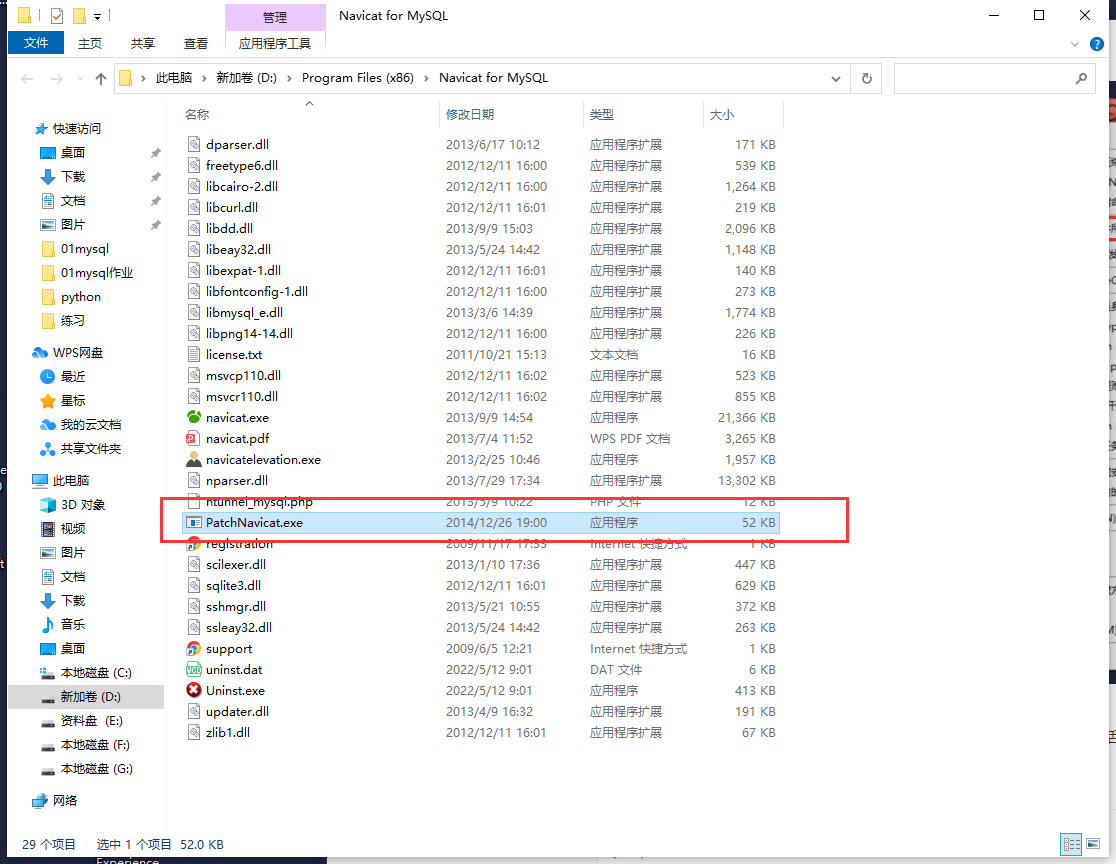Select 快速访问 in navigation pane
Viewport: 1116px width, 864px height.
click(x=68, y=129)
